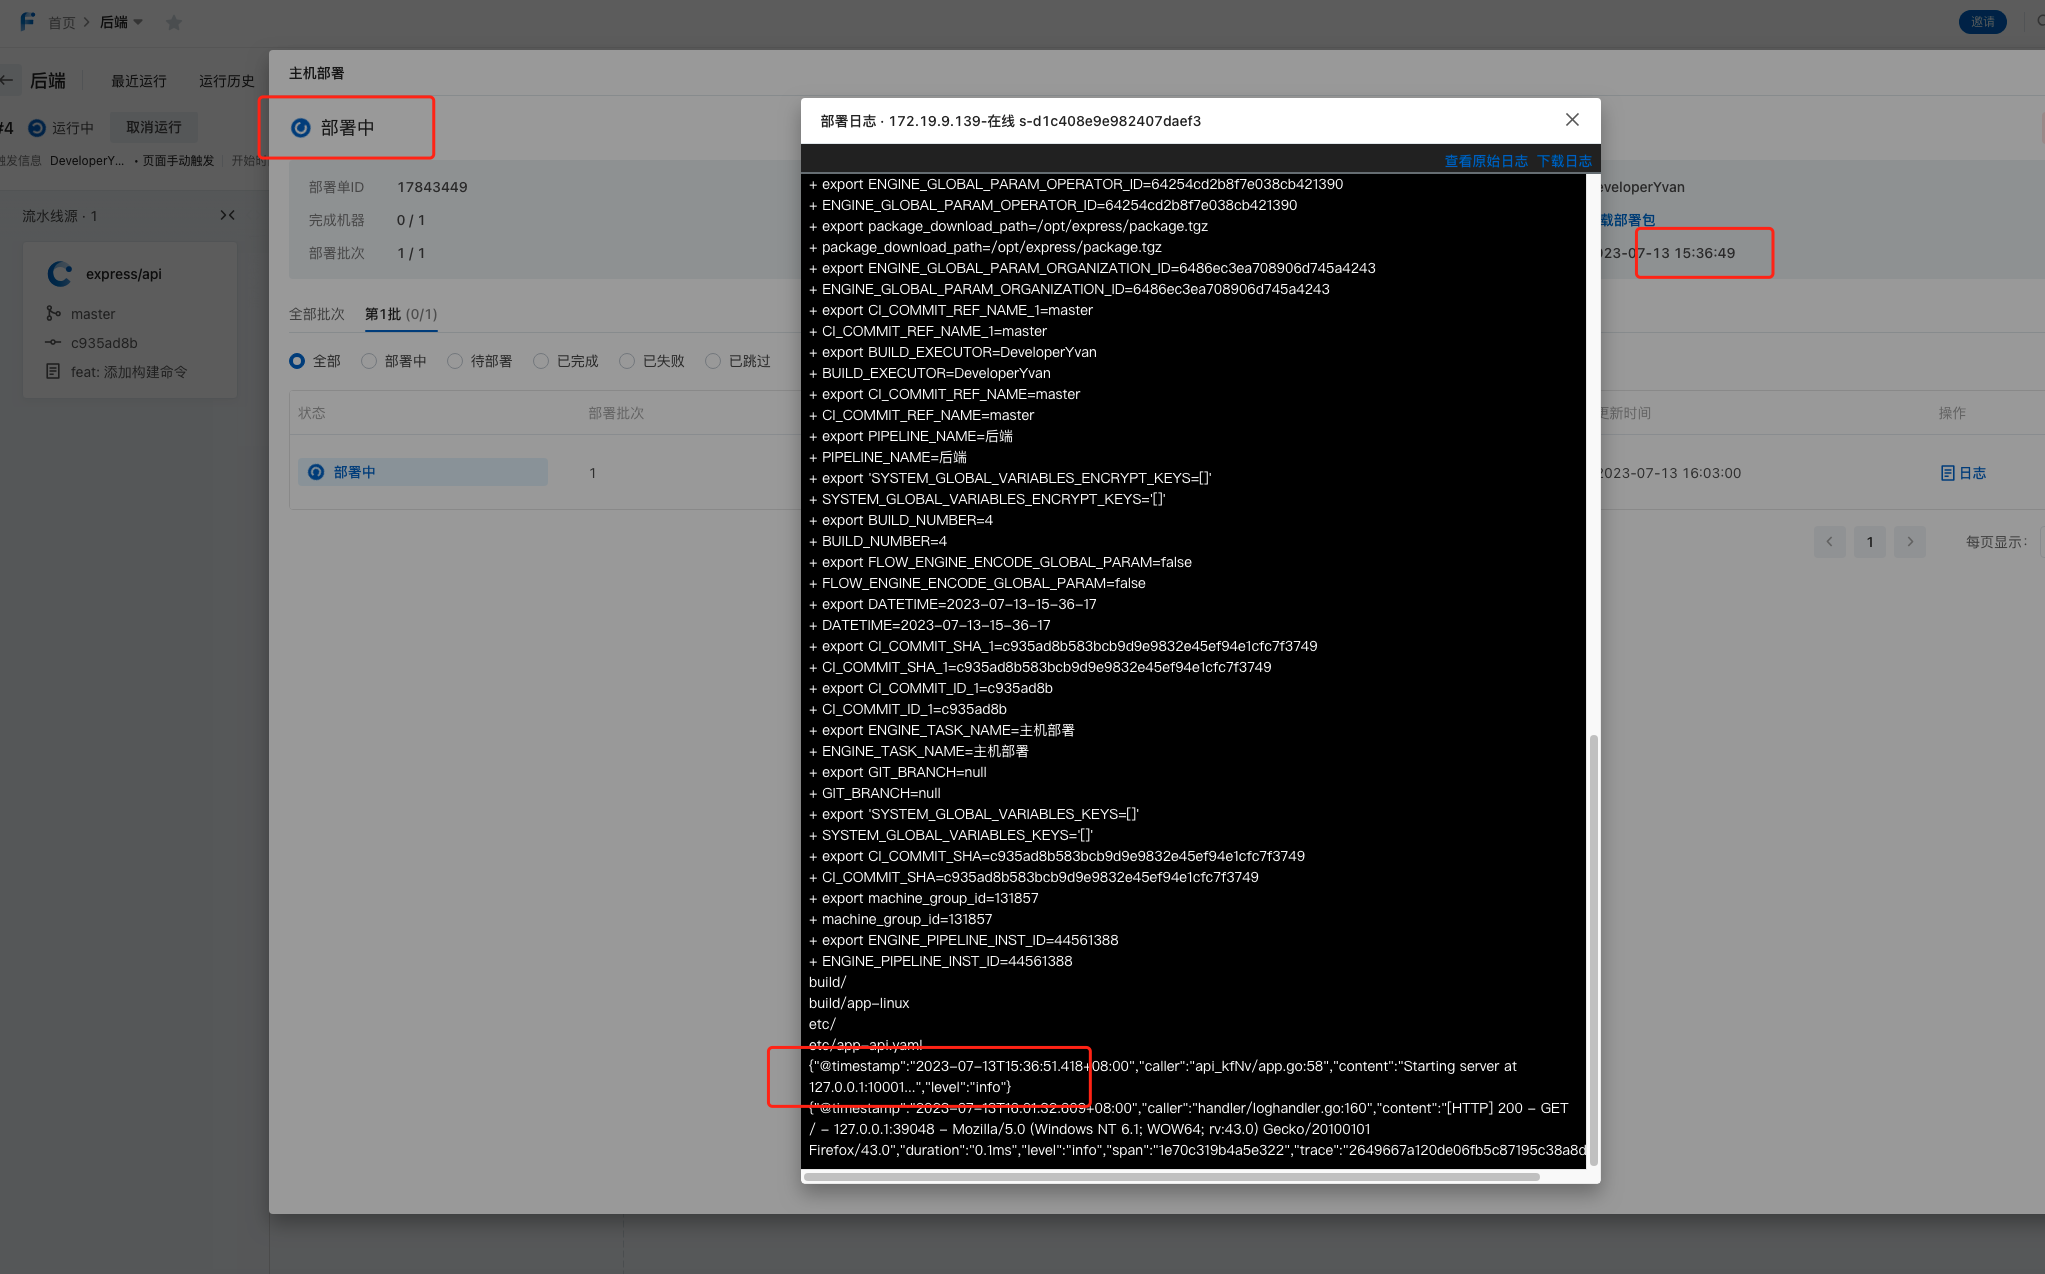This screenshot has width=2045, height=1274.
Task: Select the 部署中 radio filter
Action: 369,361
